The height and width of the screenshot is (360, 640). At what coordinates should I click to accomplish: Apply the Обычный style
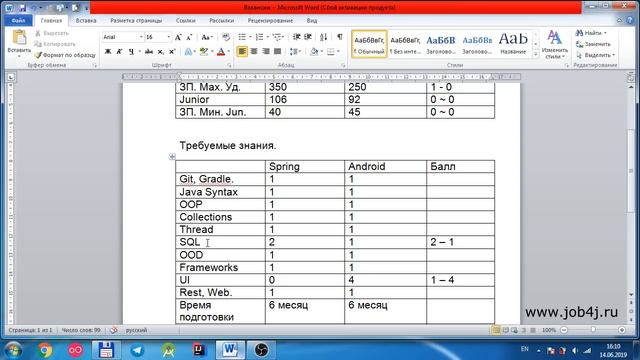[369, 44]
